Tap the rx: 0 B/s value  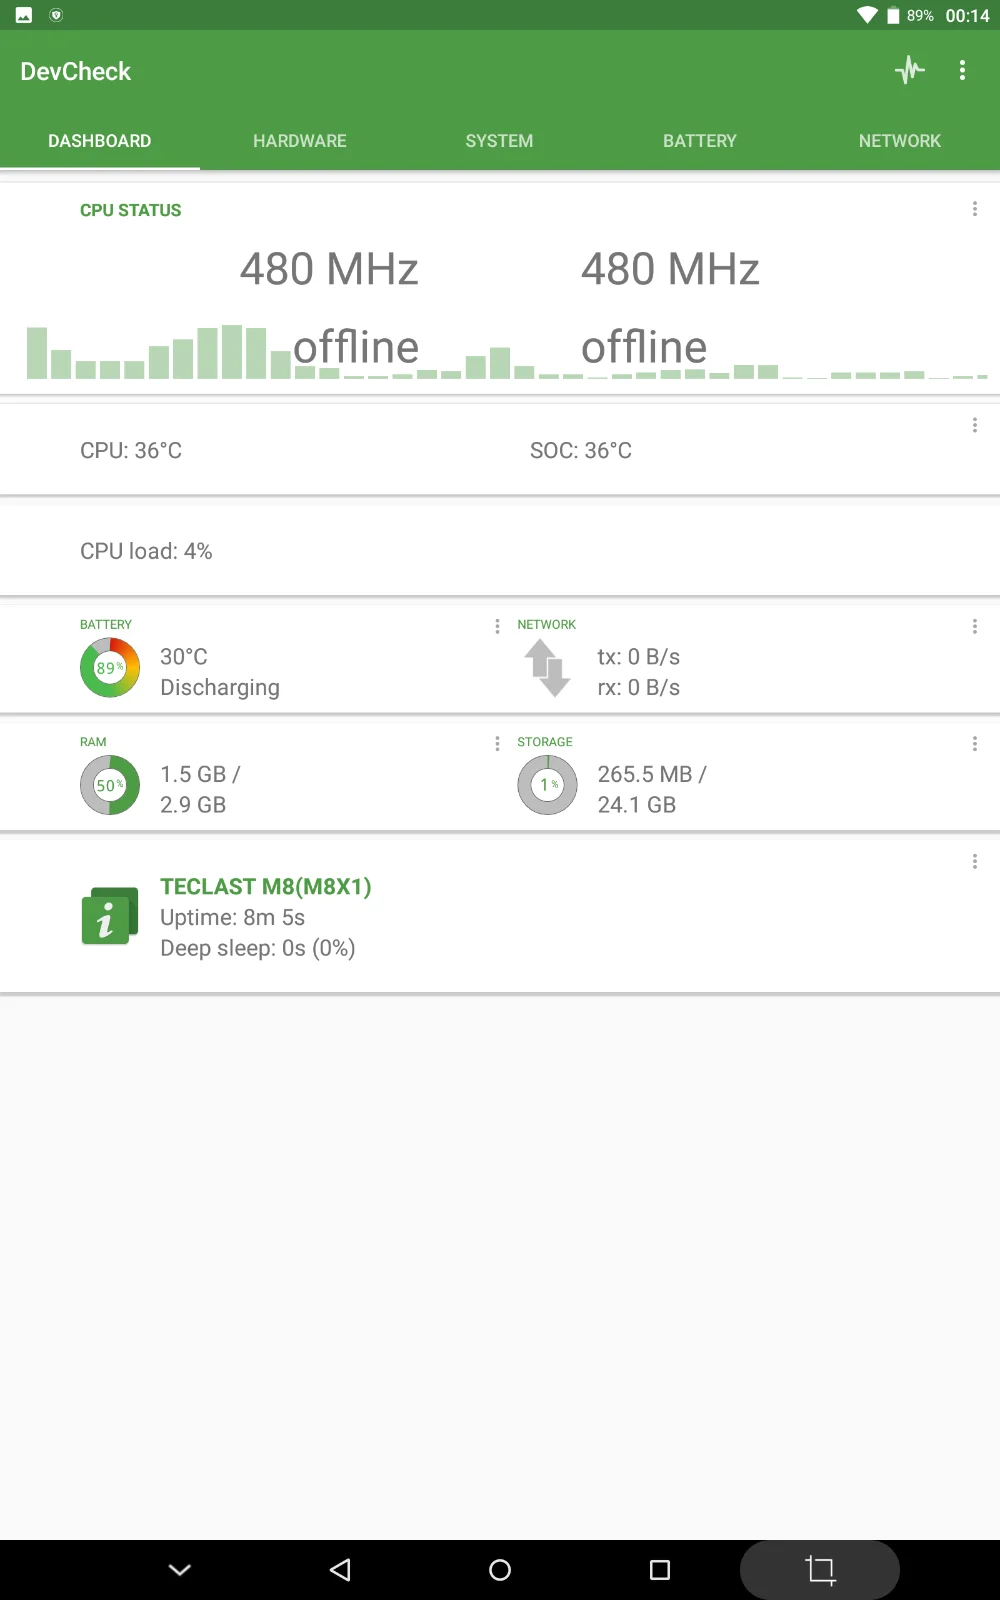(639, 688)
